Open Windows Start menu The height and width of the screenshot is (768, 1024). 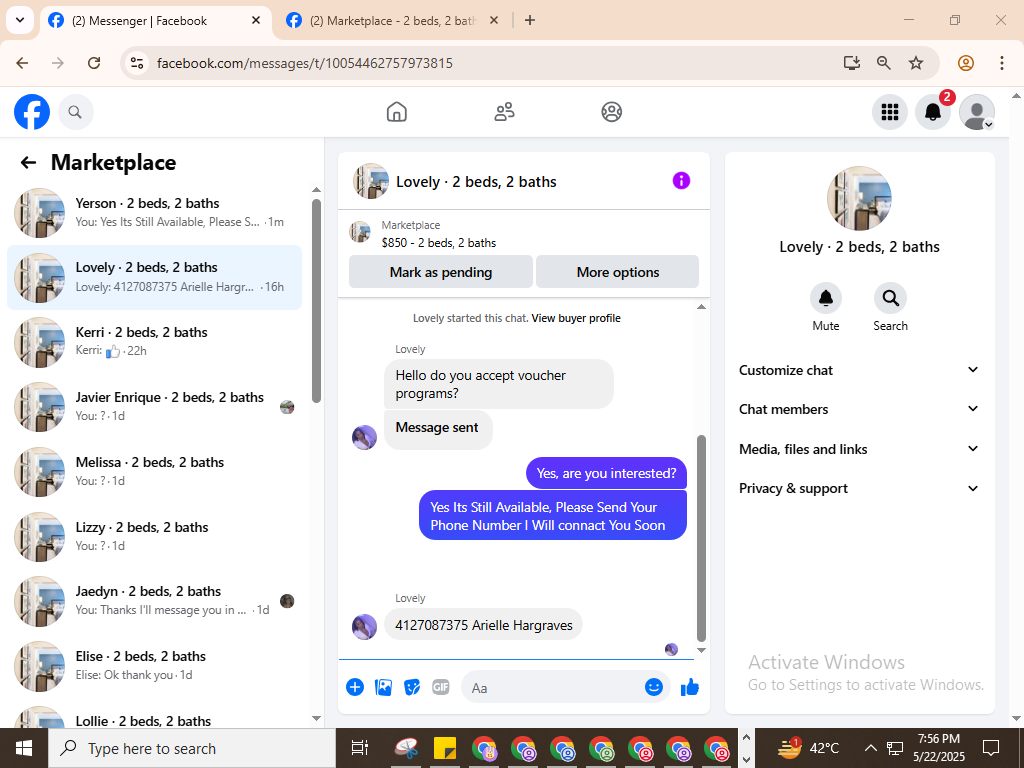point(24,748)
